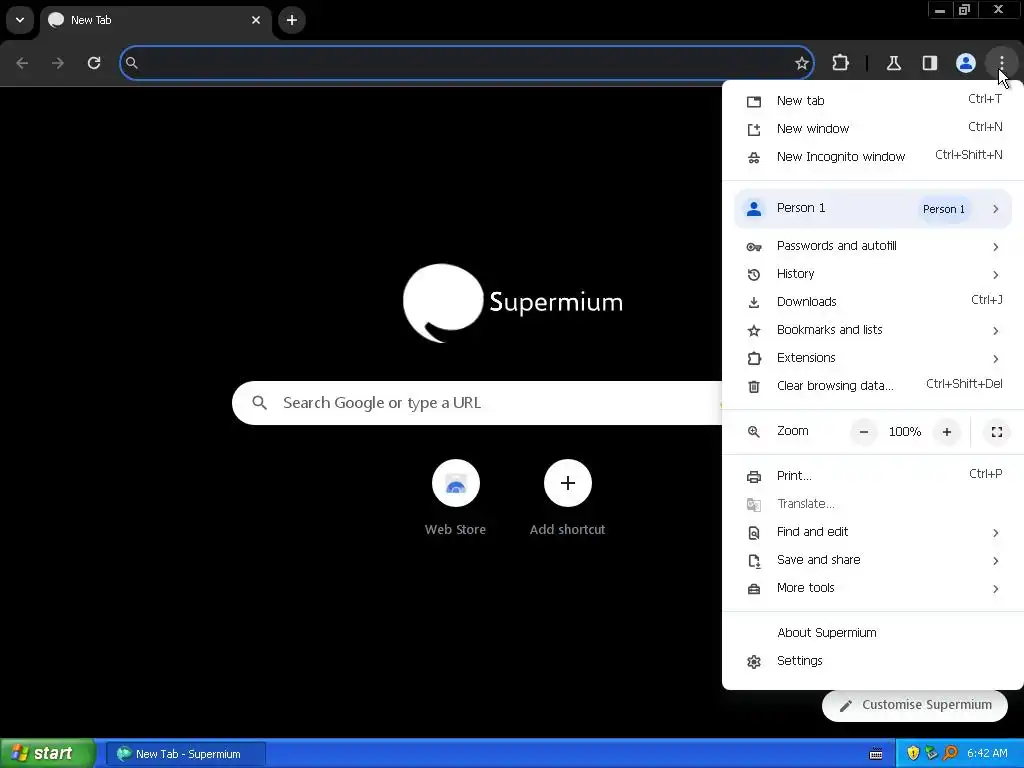Increase zoom with the plus button

946,432
